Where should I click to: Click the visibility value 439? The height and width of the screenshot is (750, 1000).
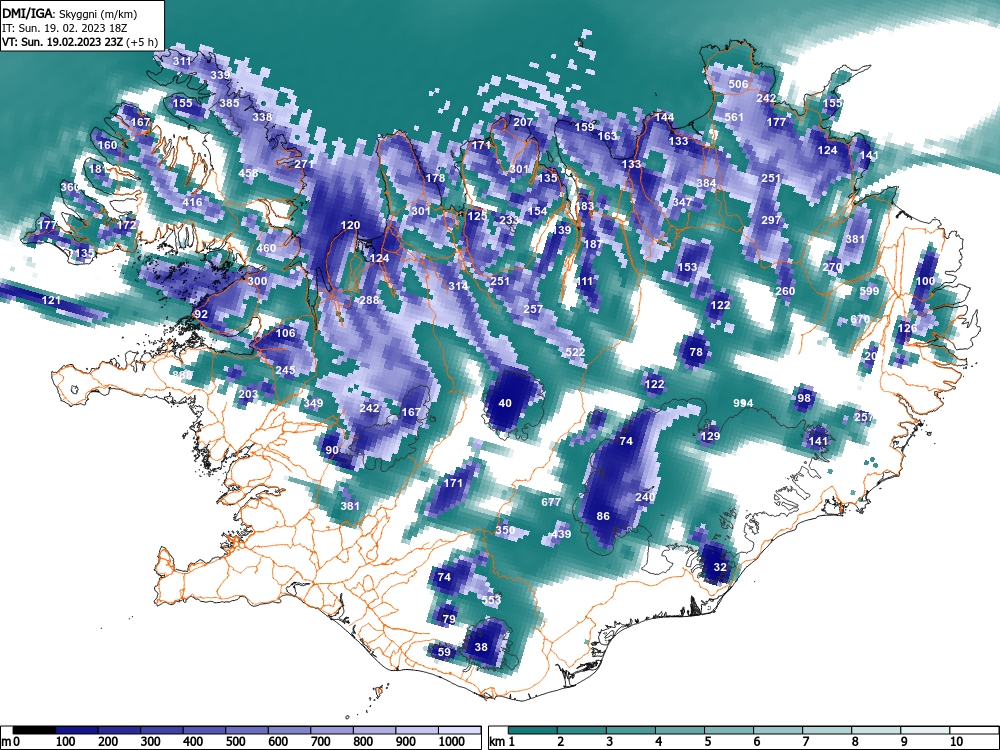tap(561, 534)
